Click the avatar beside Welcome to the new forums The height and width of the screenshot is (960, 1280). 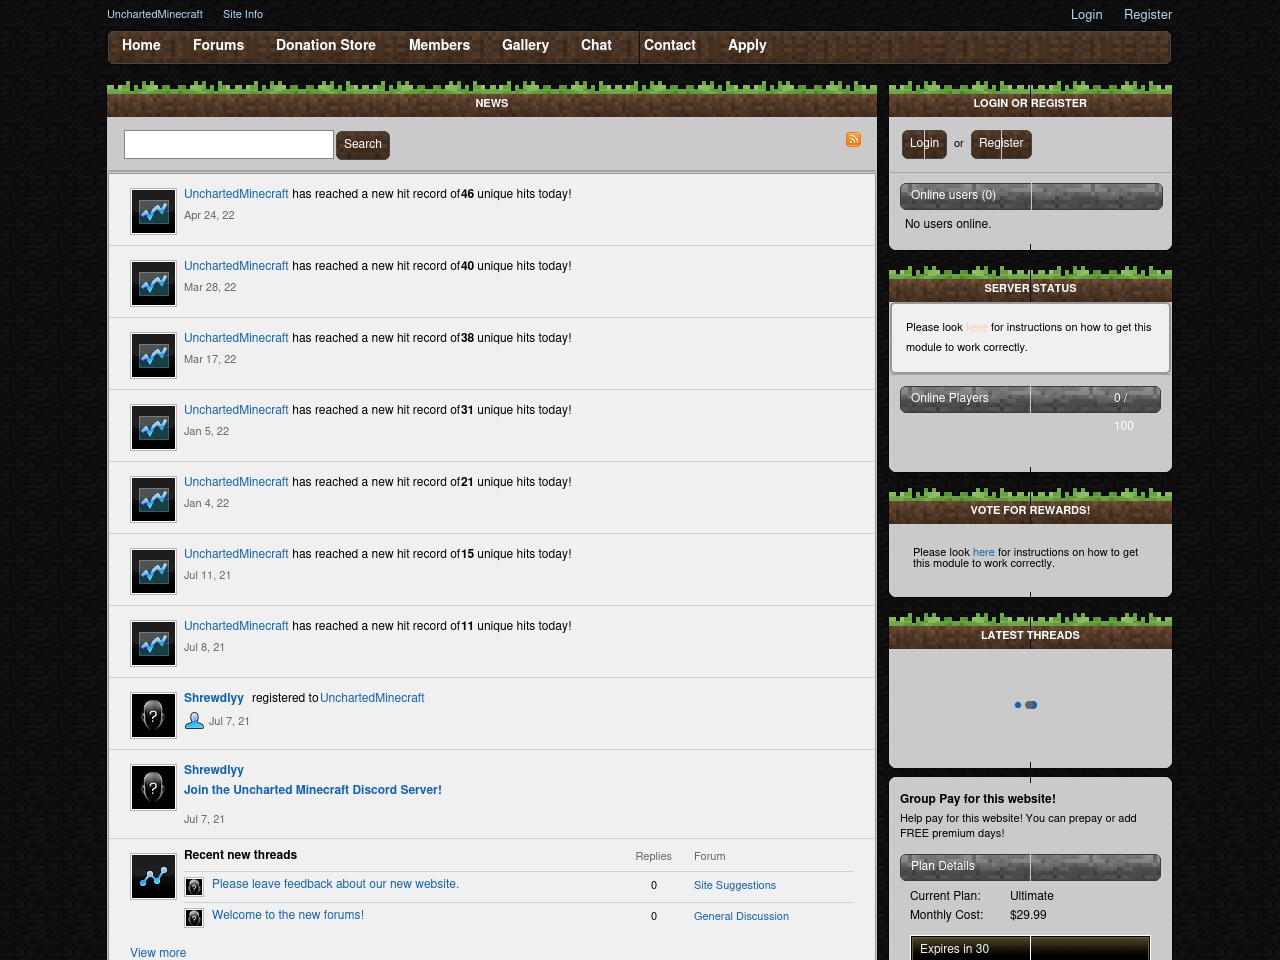194,917
